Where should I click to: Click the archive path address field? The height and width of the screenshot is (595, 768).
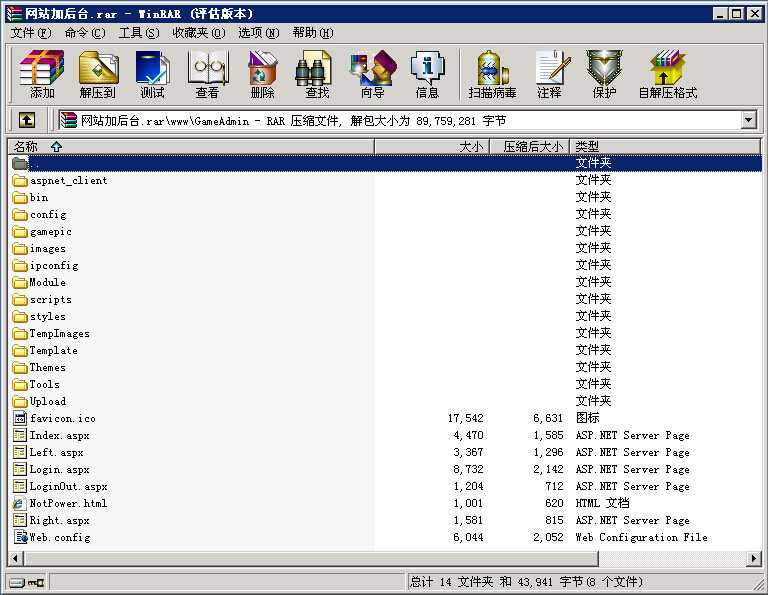399,120
